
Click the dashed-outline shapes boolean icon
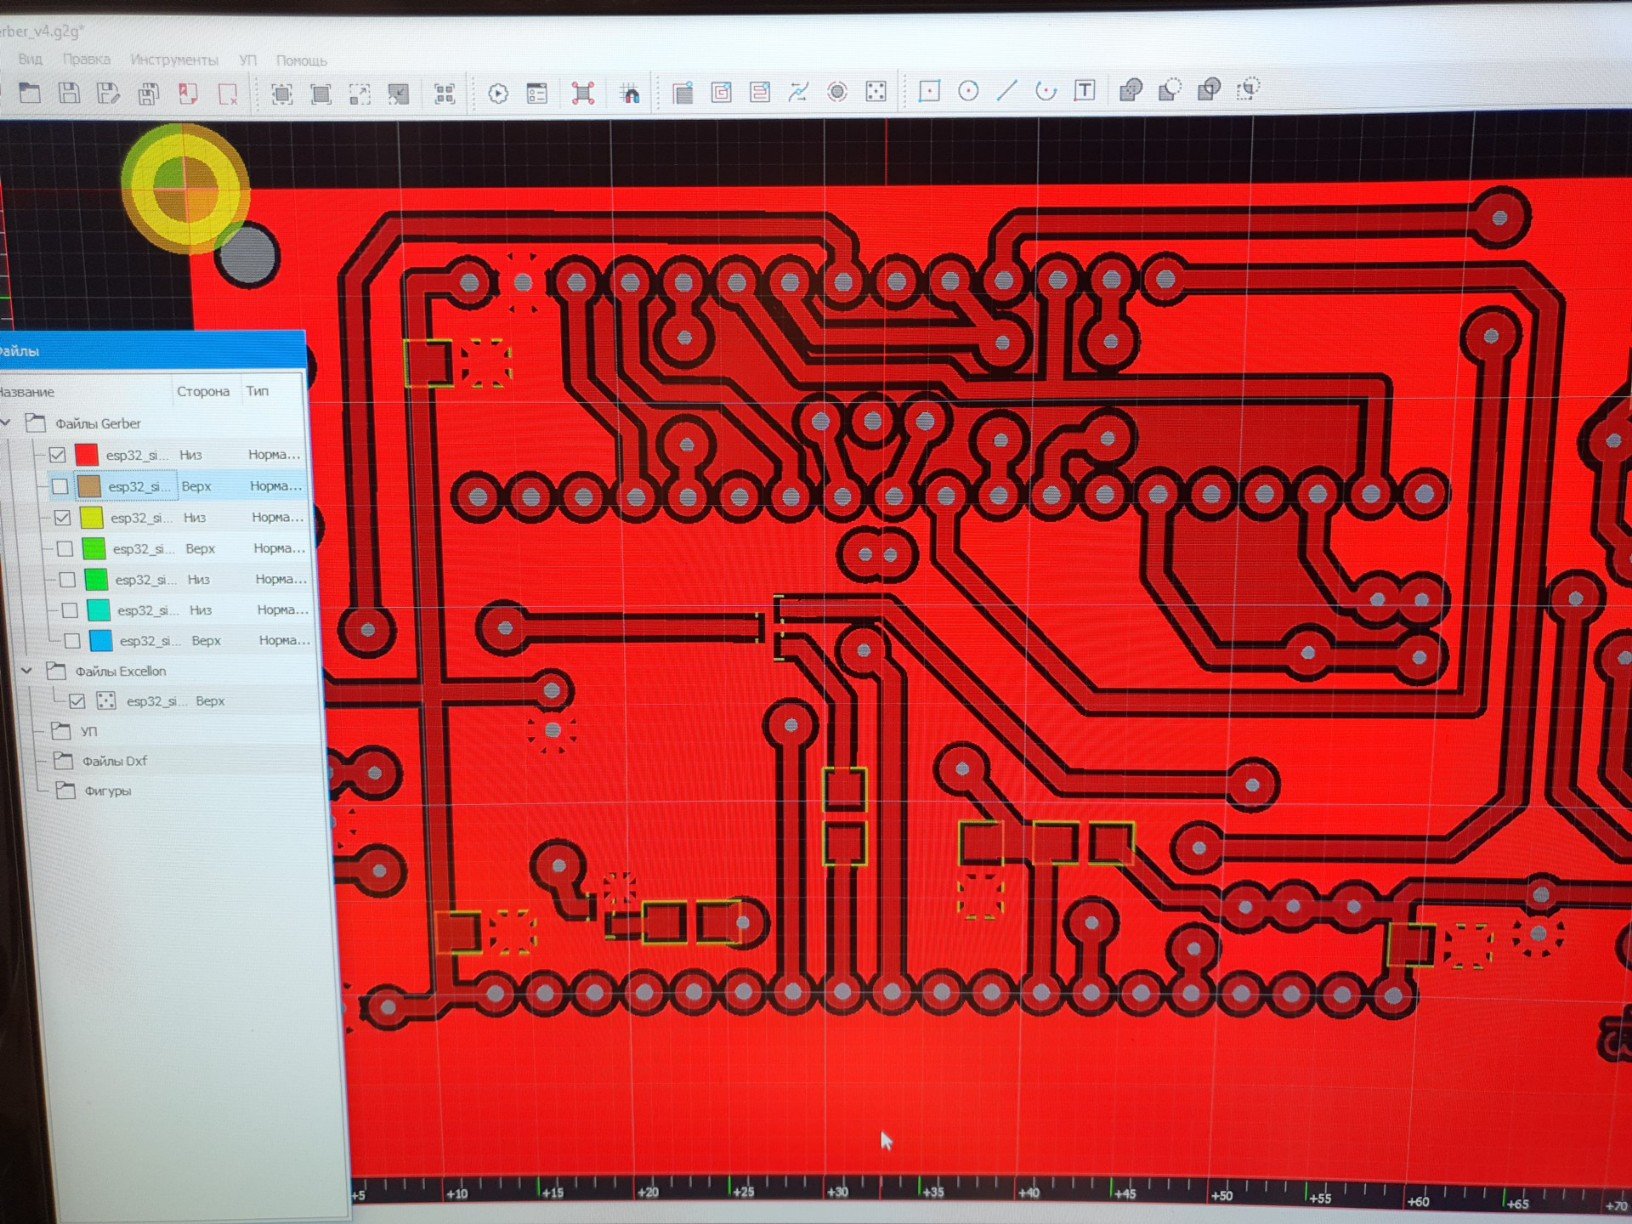click(x=1248, y=89)
